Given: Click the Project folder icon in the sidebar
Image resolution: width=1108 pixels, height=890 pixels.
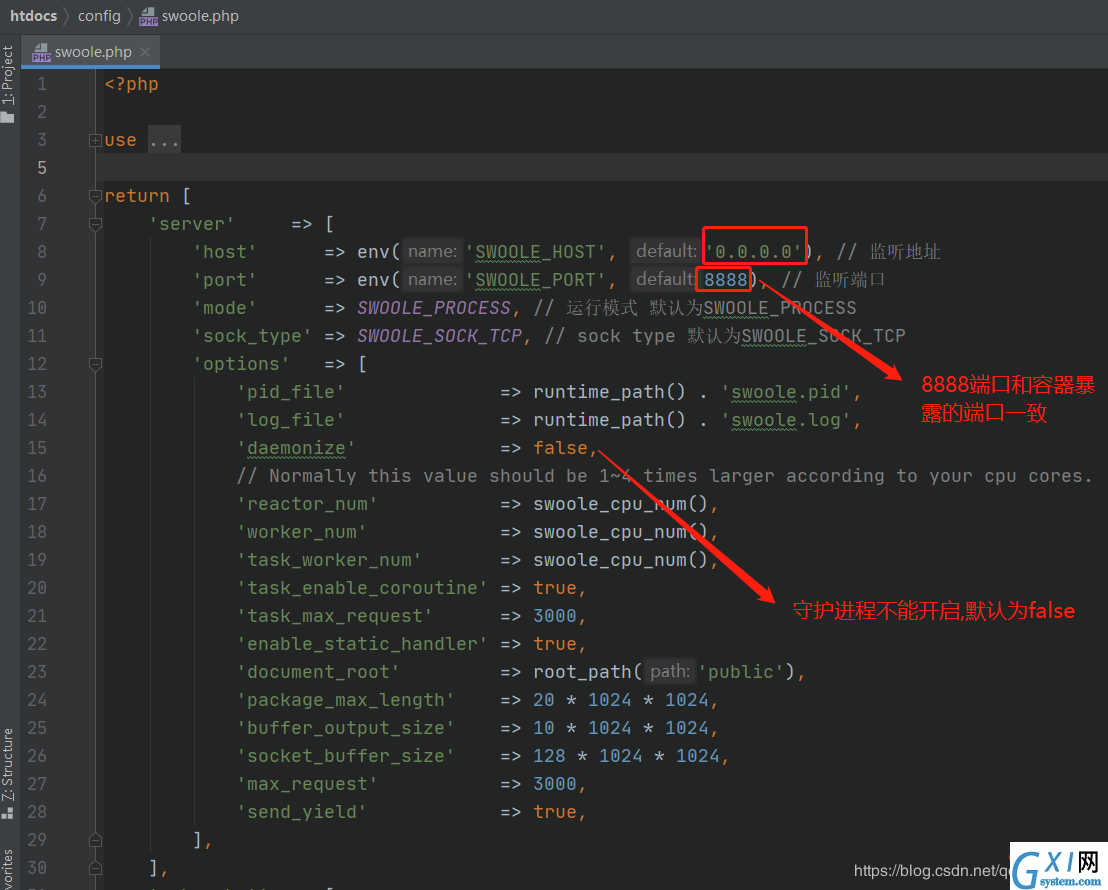Looking at the screenshot, I should tap(8, 117).
